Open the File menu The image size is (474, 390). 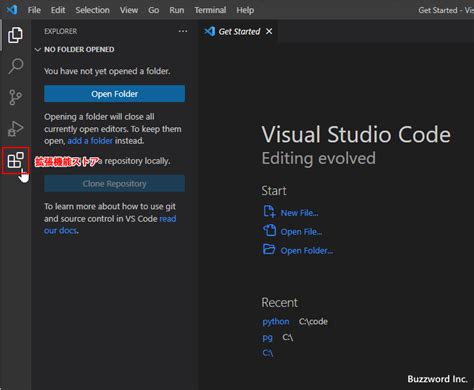34,10
